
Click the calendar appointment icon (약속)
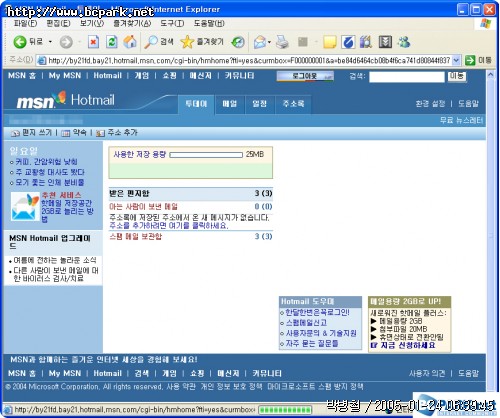coord(66,133)
